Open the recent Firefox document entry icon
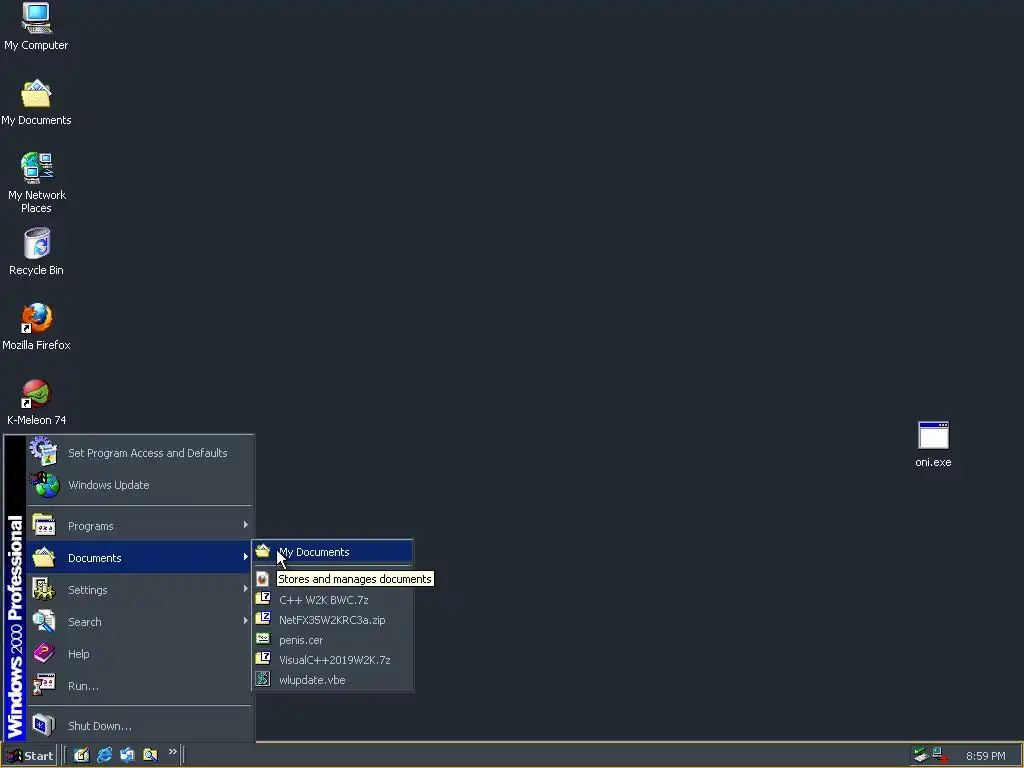 coord(263,579)
